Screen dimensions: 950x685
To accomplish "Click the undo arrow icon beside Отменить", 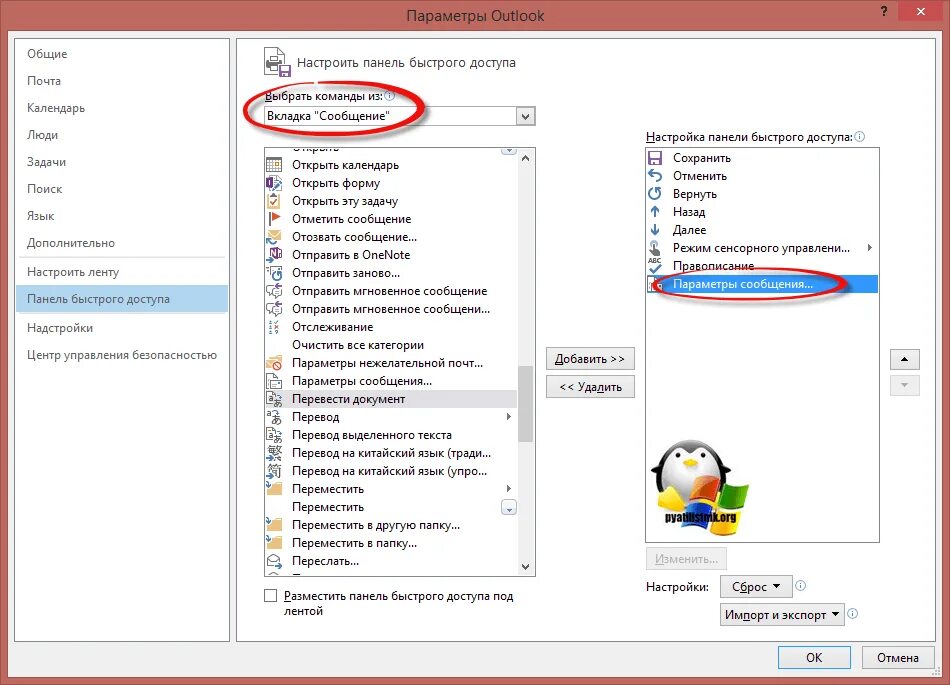I will click(655, 176).
